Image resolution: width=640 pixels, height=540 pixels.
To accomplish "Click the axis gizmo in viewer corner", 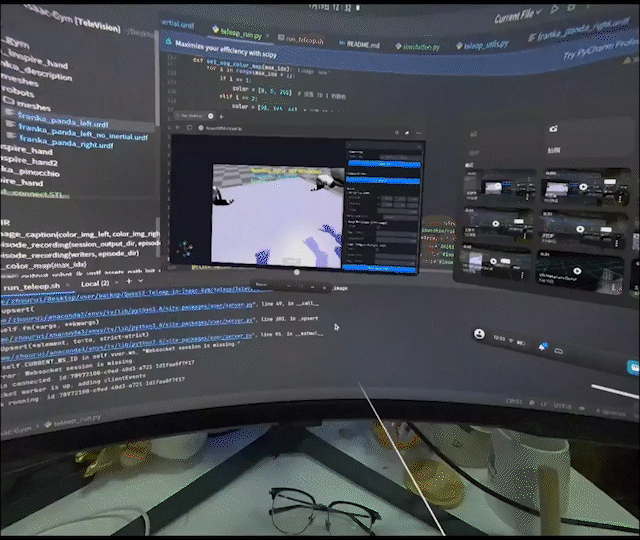I will point(187,249).
